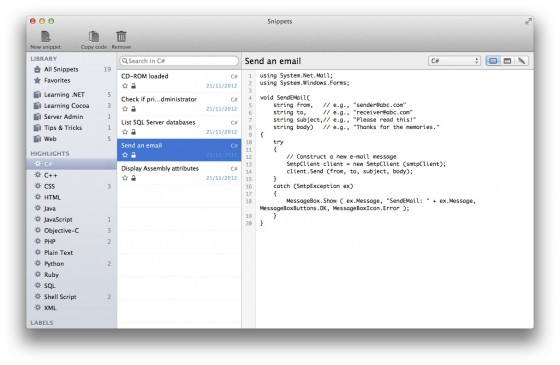Select the PHP highlight
The width and height of the screenshot is (560, 365).
point(72,242)
